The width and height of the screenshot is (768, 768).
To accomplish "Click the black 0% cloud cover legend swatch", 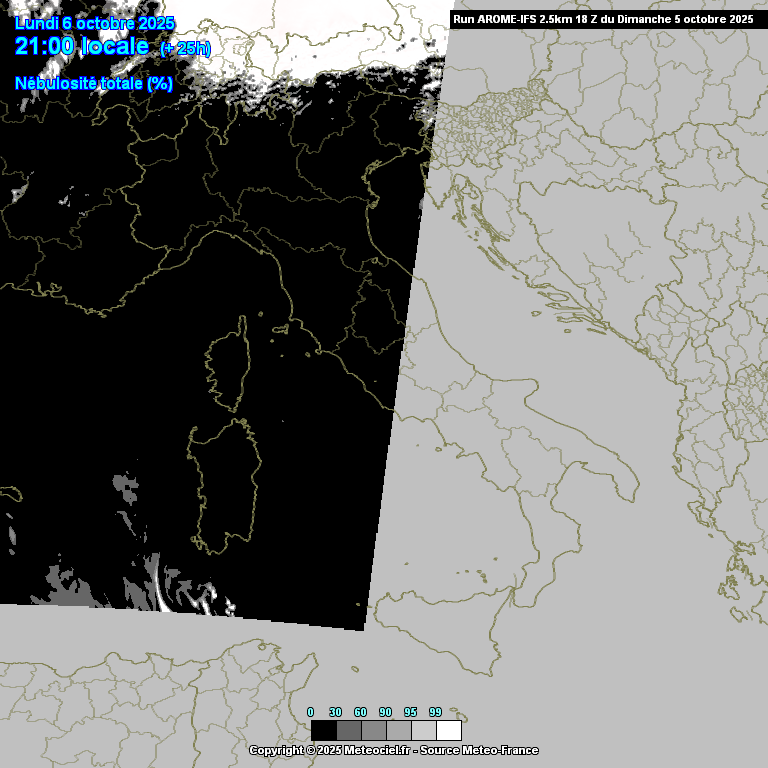I will pyautogui.click(x=323, y=730).
